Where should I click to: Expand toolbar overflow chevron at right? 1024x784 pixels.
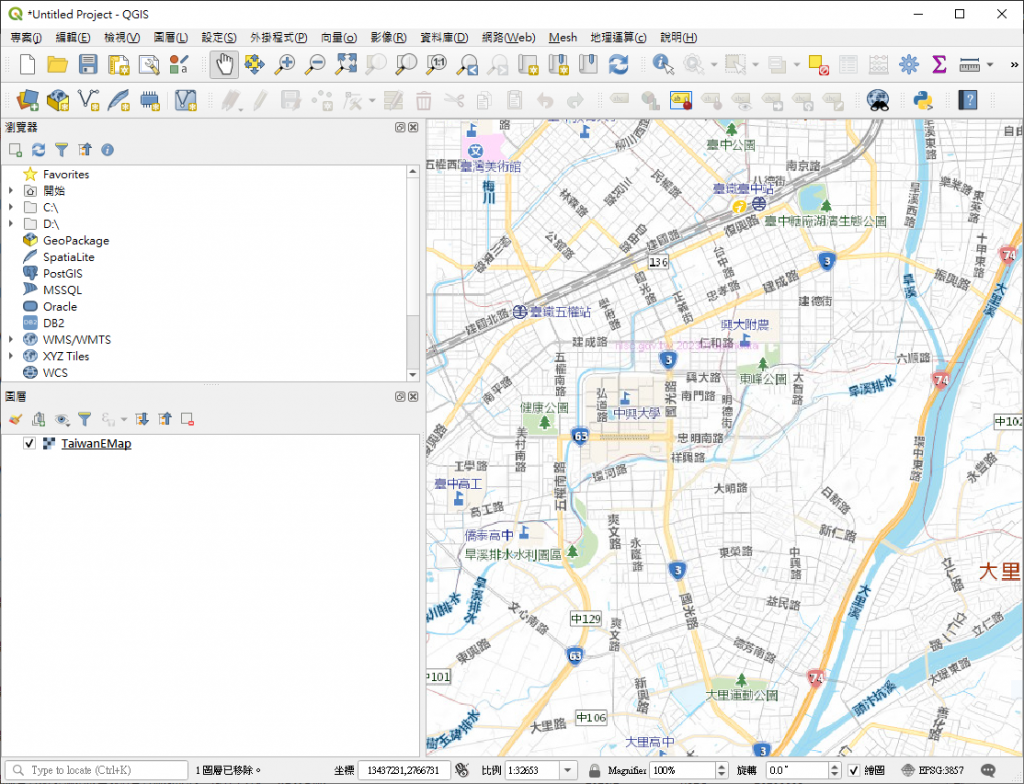(x=1014, y=64)
